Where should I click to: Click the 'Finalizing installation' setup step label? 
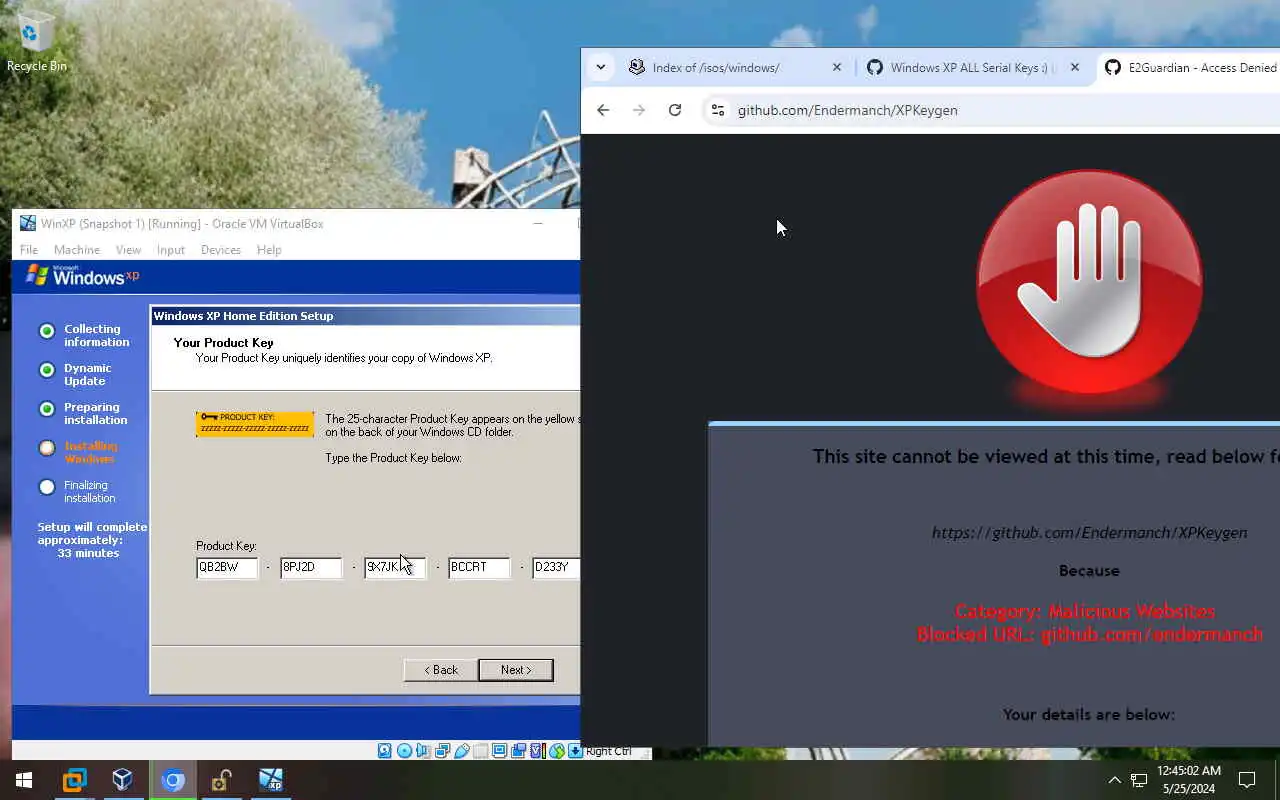click(90, 491)
